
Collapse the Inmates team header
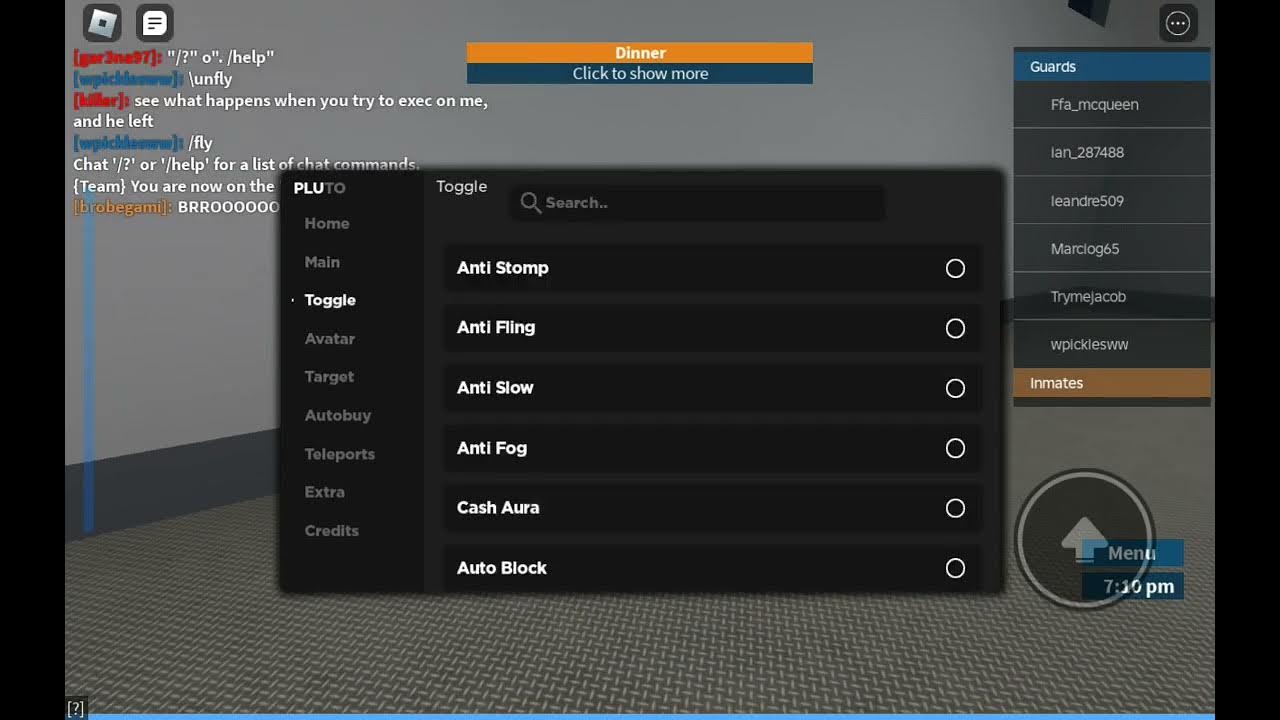(1112, 383)
